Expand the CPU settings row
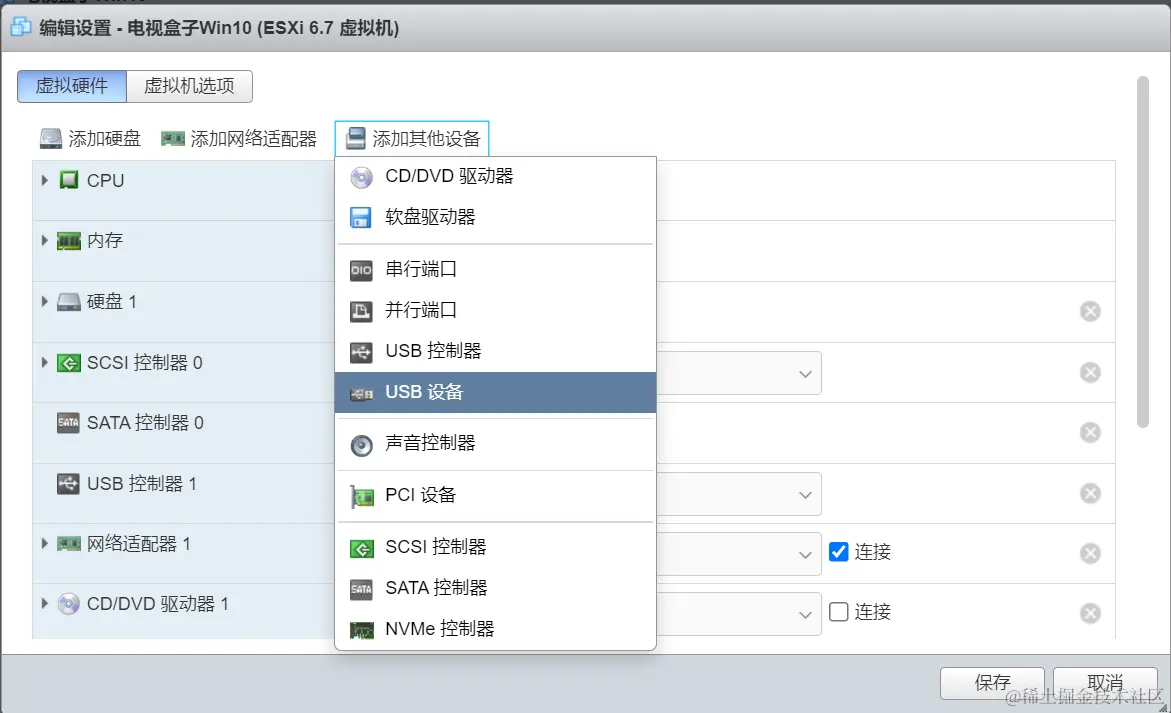Viewport: 1171px width, 713px height. (45, 180)
